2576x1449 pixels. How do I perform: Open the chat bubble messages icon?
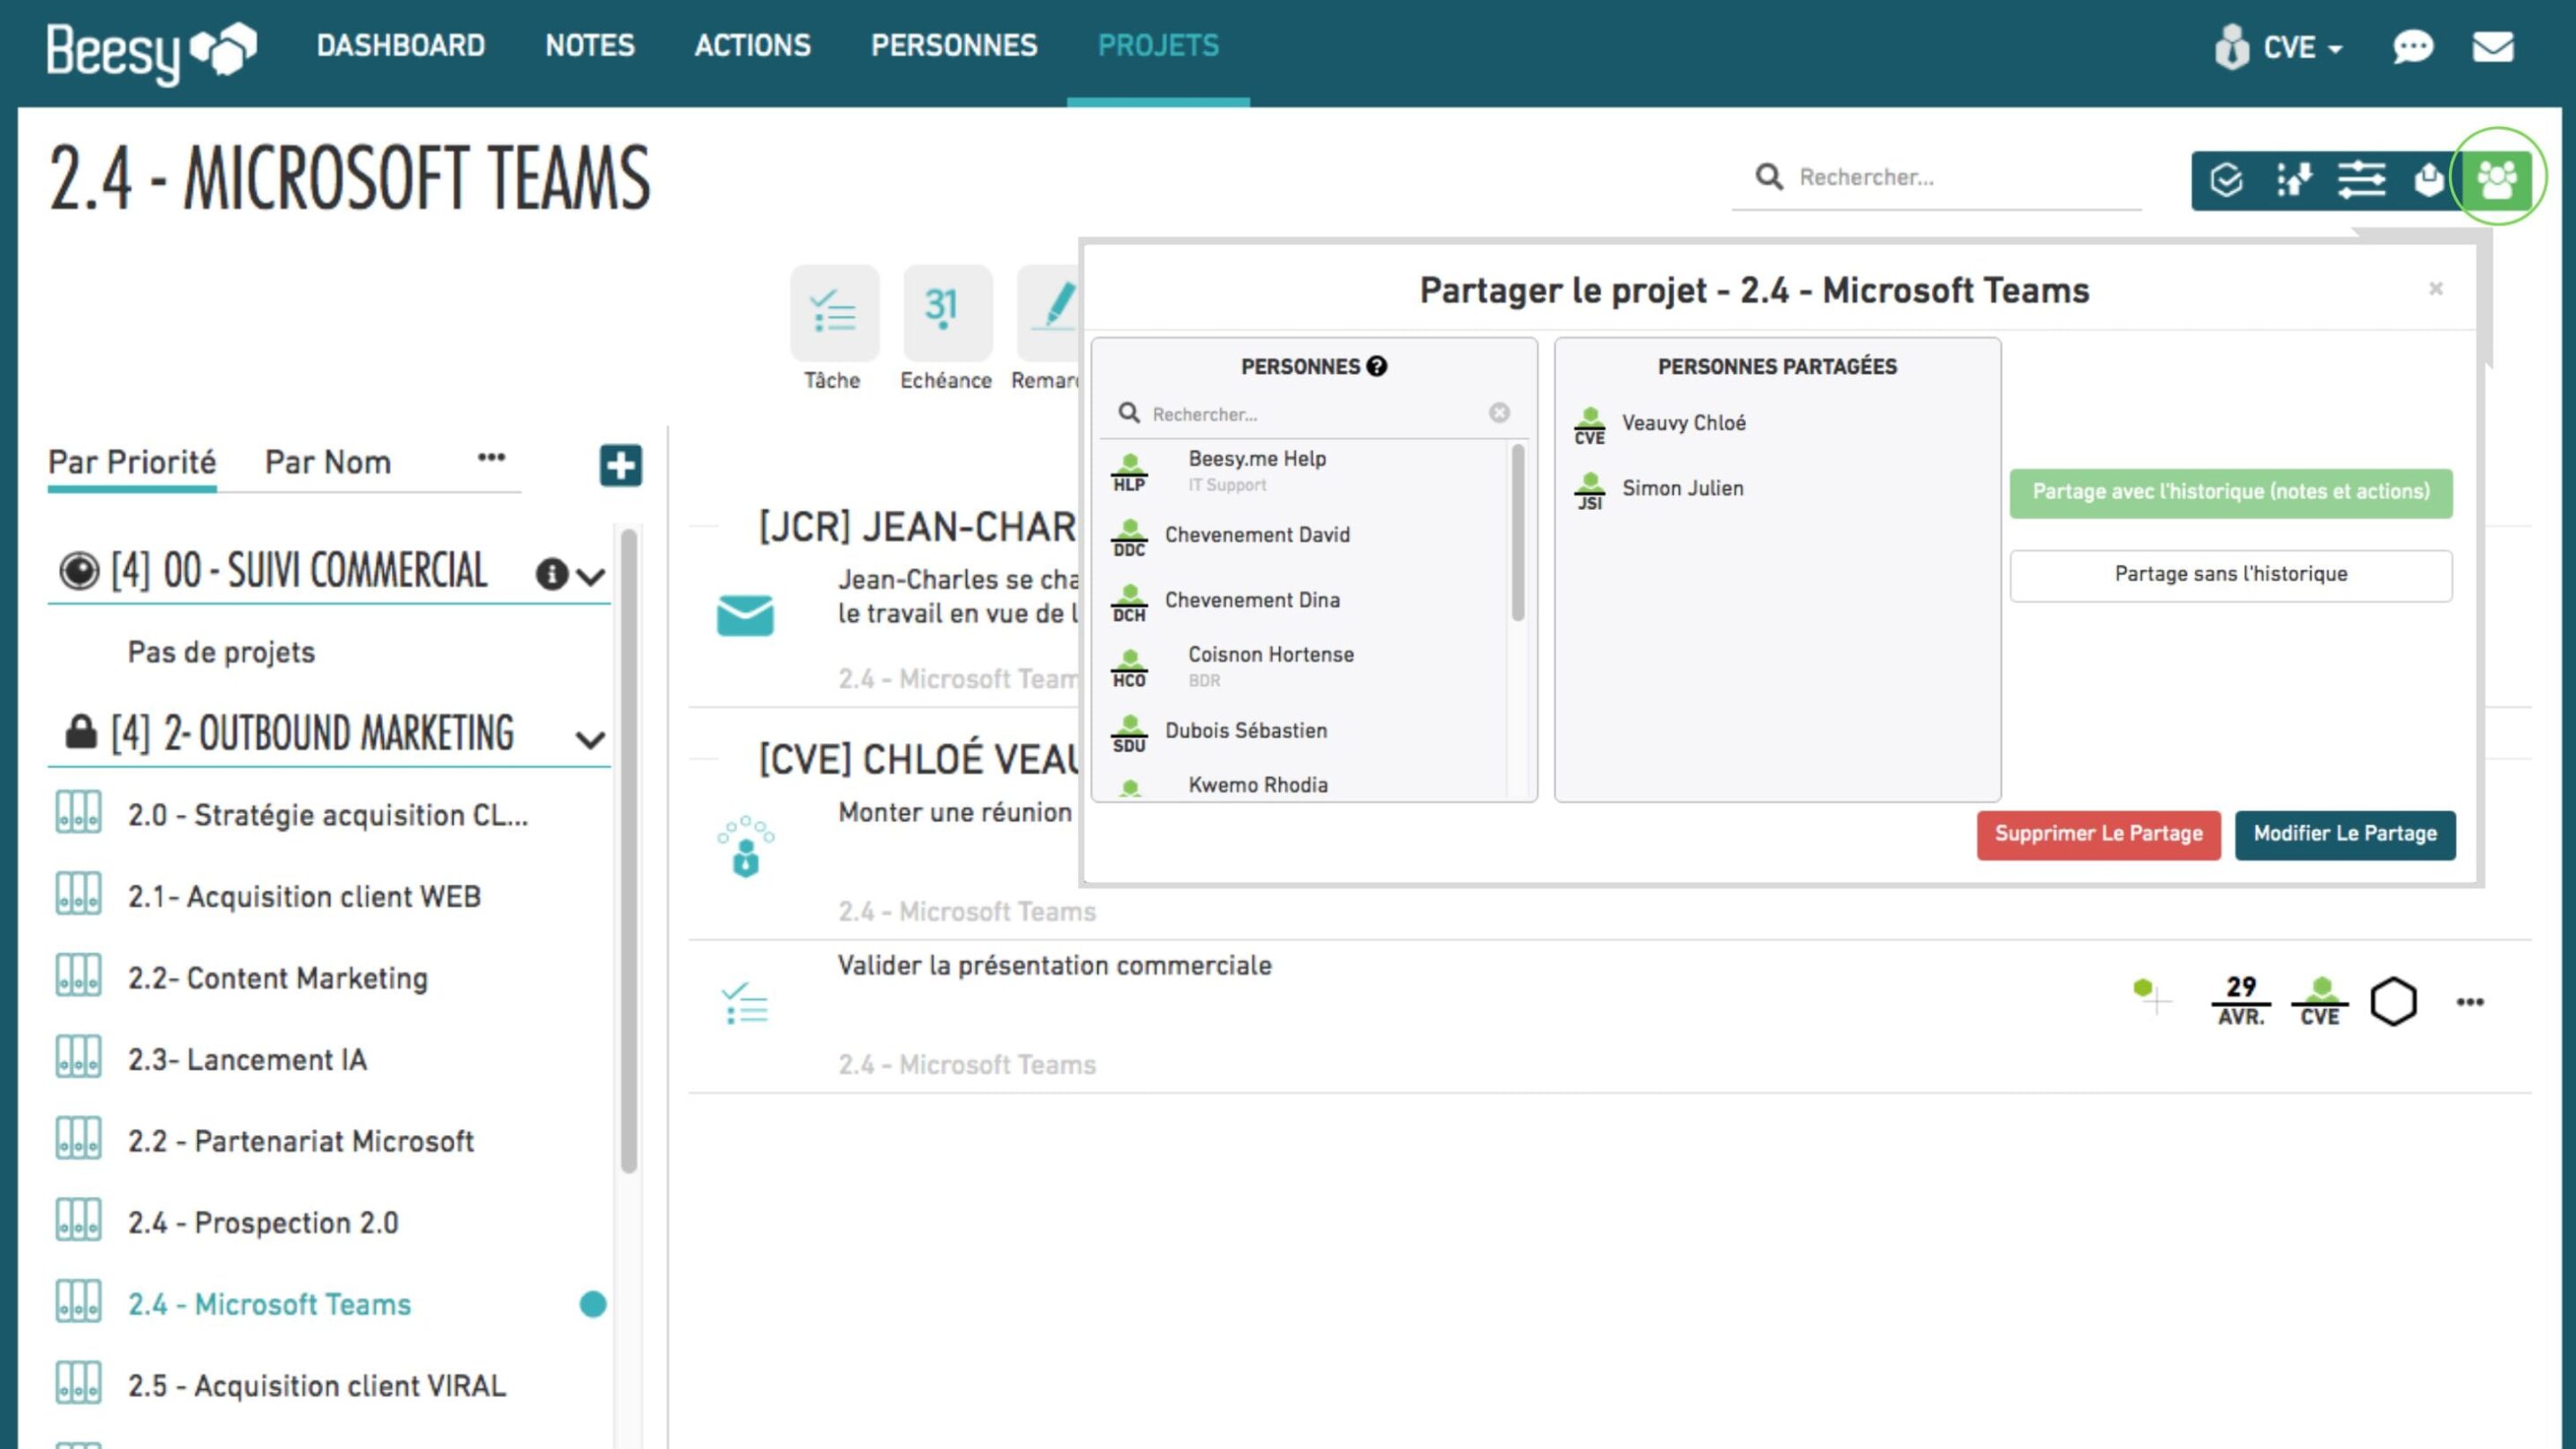2412,46
